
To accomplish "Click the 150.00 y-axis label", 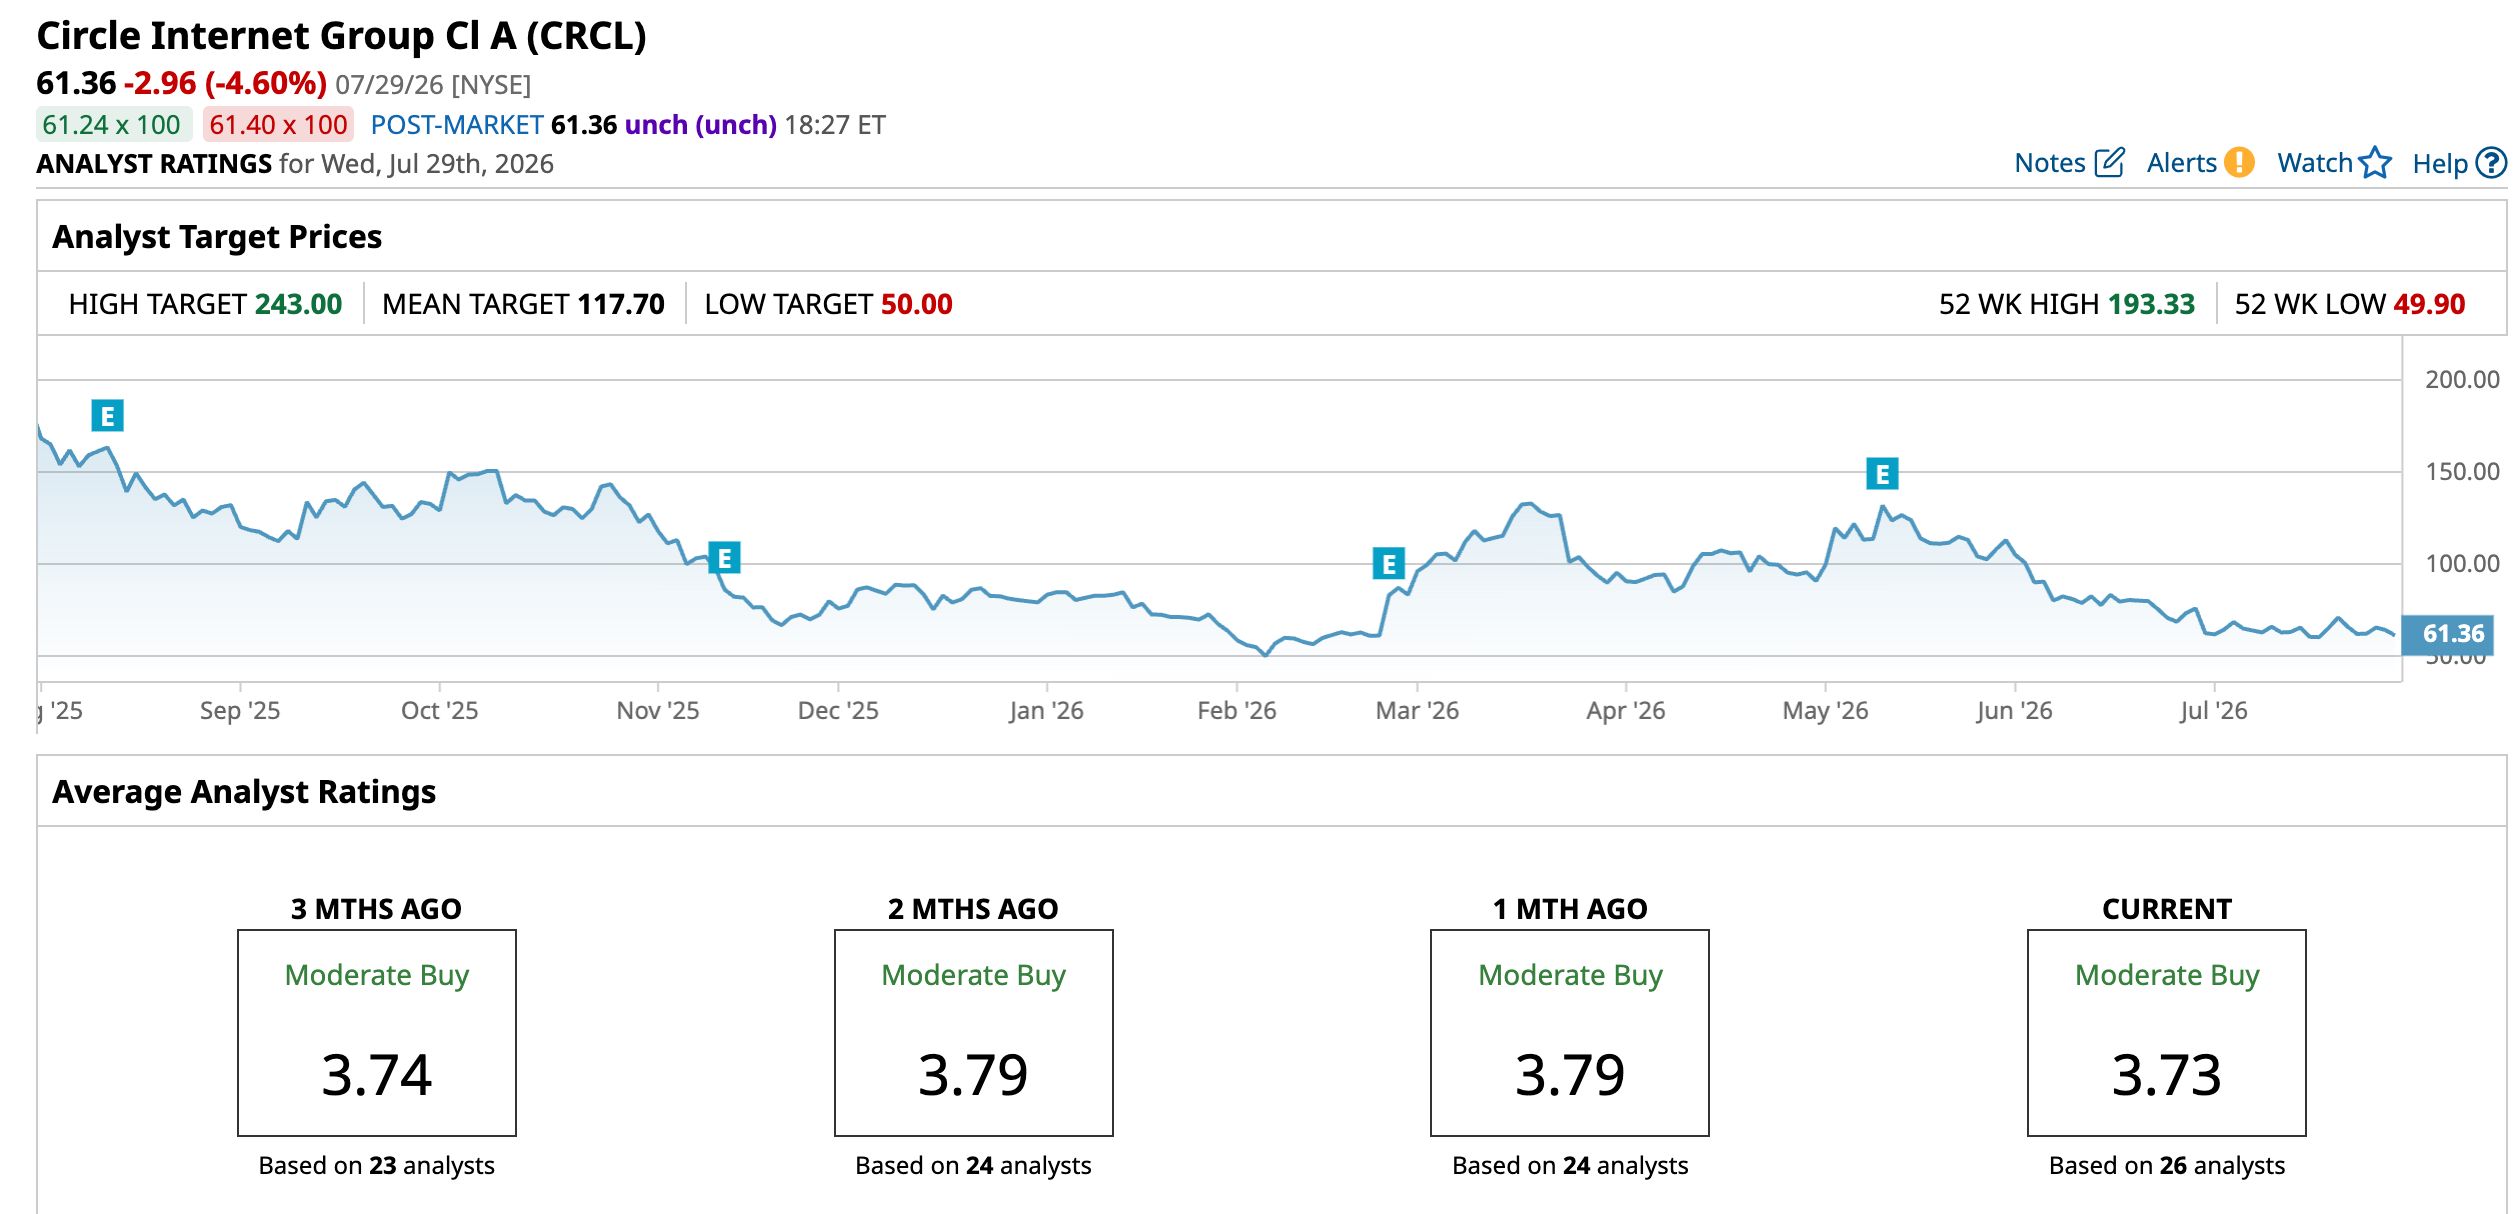I will (2462, 472).
